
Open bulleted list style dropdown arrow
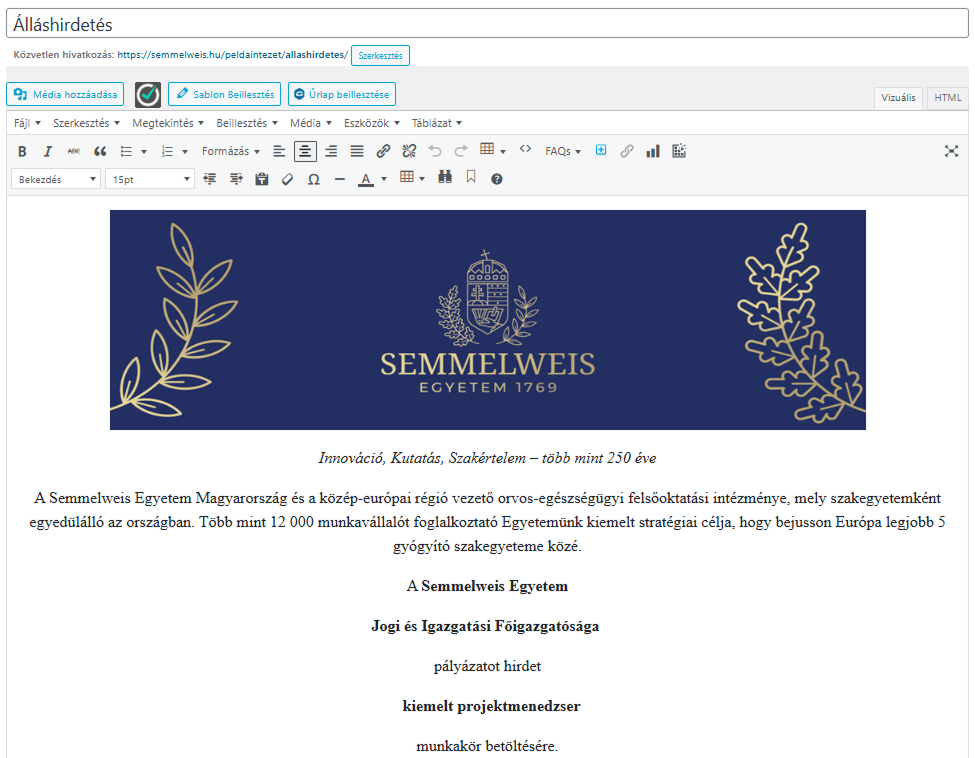pos(144,151)
